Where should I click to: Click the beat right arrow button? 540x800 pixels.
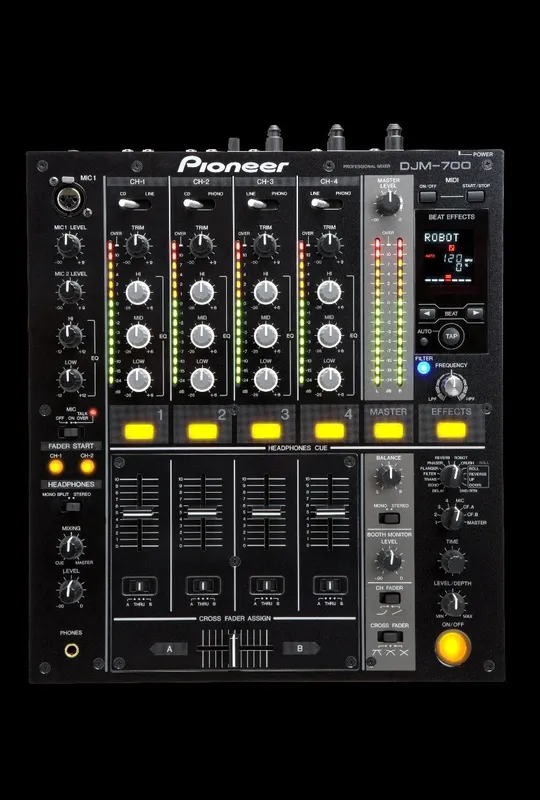click(475, 313)
